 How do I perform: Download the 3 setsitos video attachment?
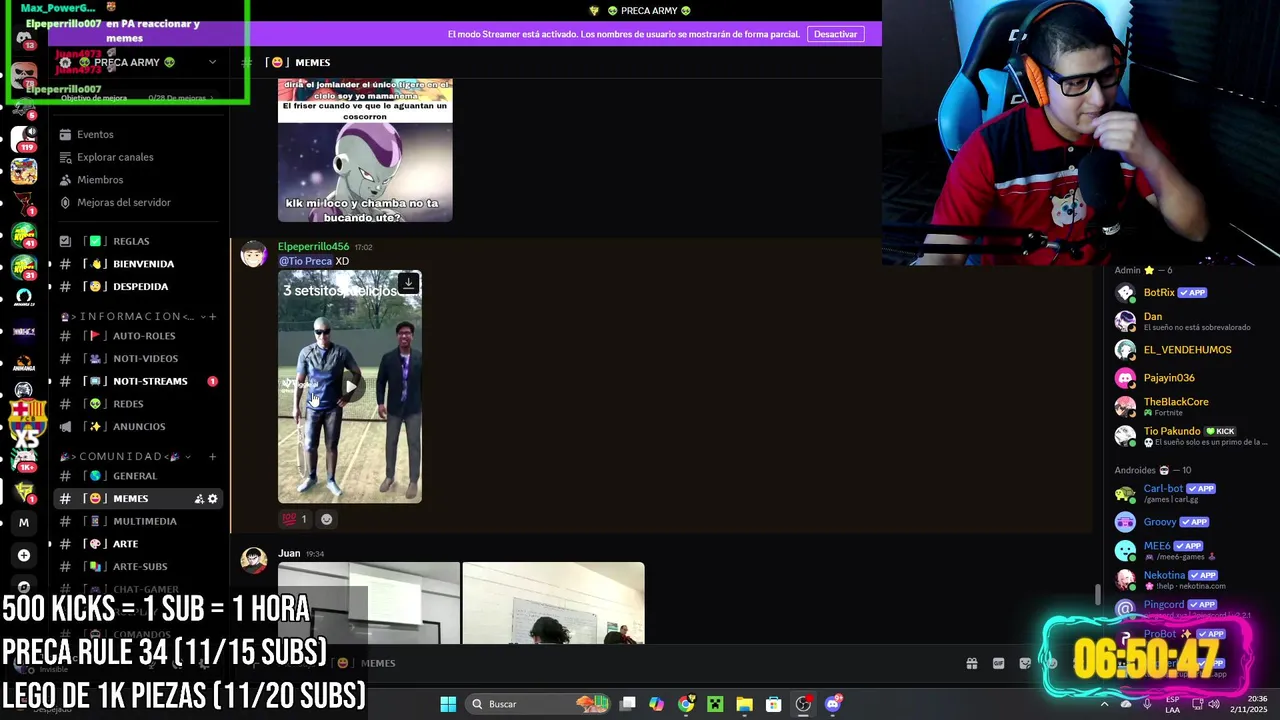coord(408,284)
